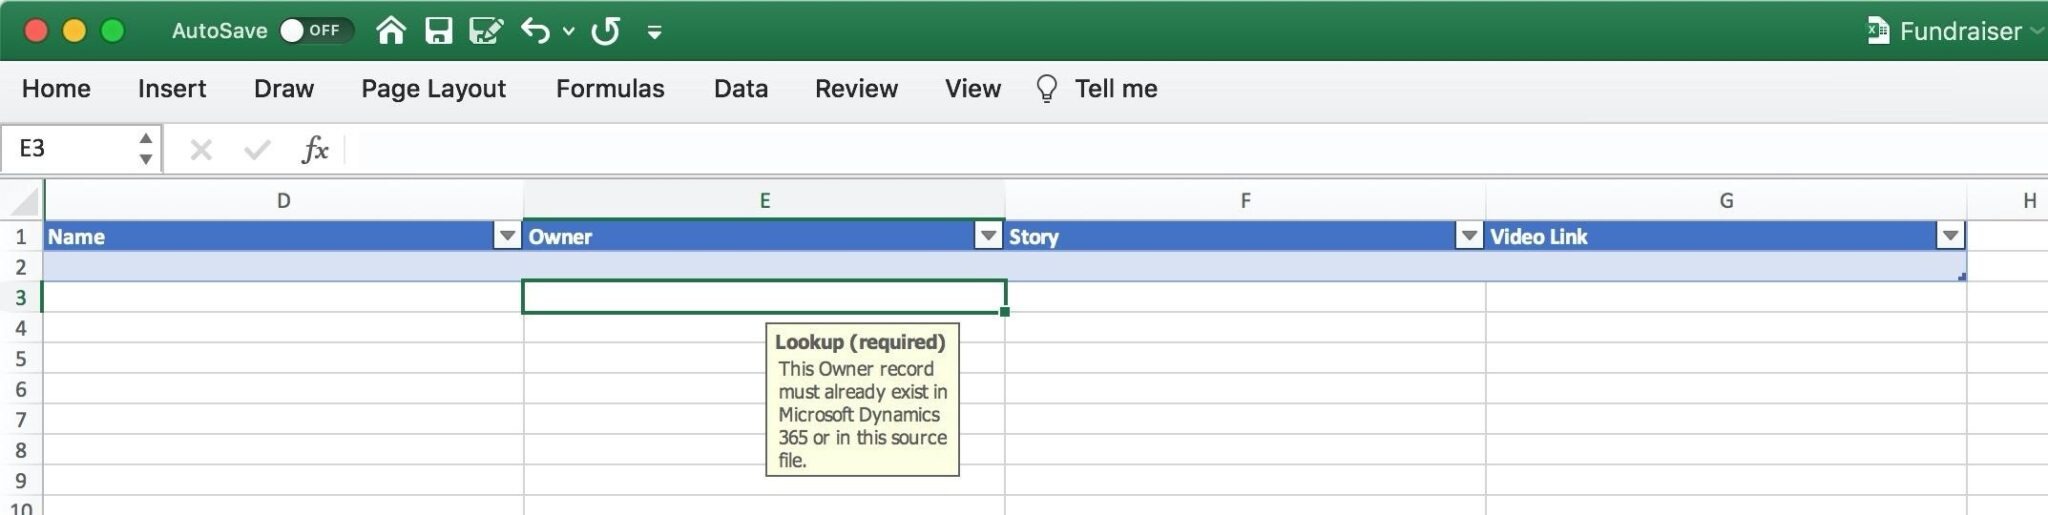Screen dimensions: 2048x515
Task: Select column H header
Action: pyautogui.click(x=2008, y=201)
